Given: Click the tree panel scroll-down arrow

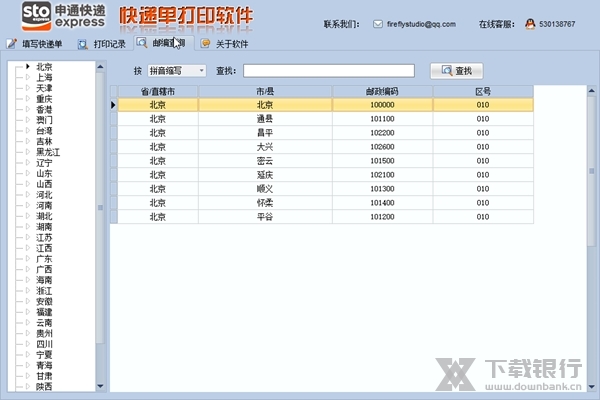Looking at the screenshot, I should coord(100,386).
